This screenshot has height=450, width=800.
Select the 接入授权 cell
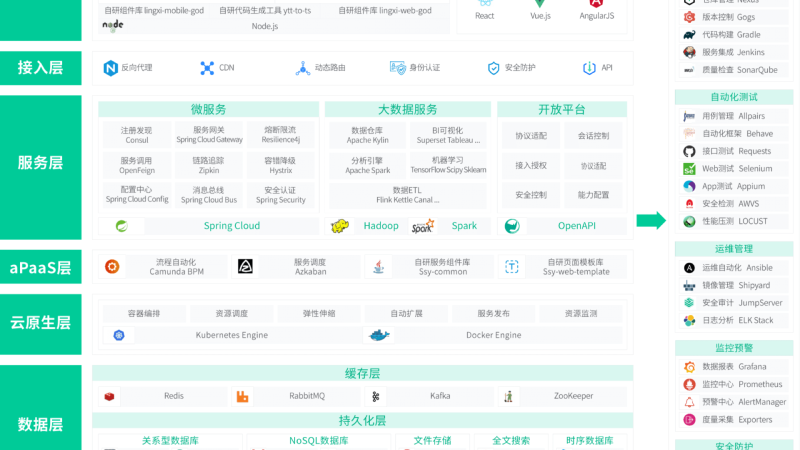tap(531, 165)
